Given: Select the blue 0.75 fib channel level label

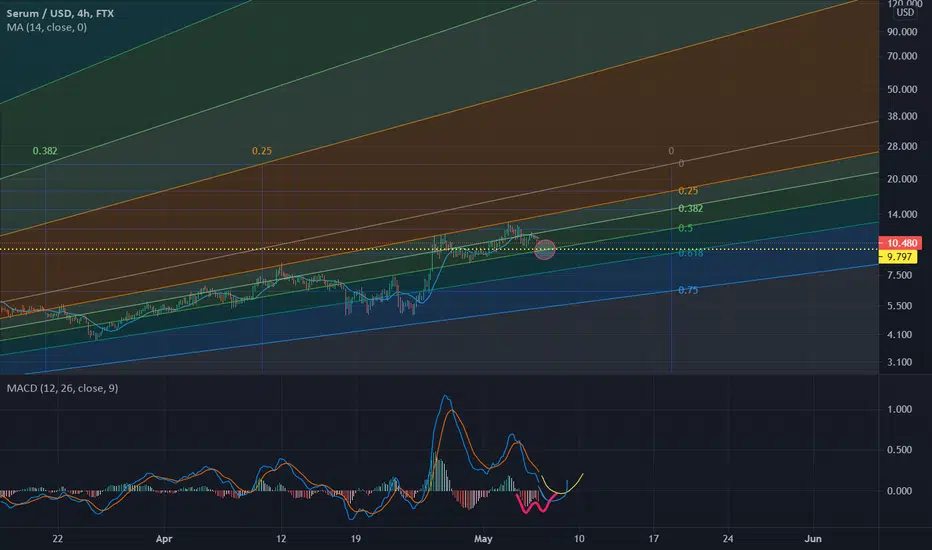Looking at the screenshot, I should click(x=688, y=290).
